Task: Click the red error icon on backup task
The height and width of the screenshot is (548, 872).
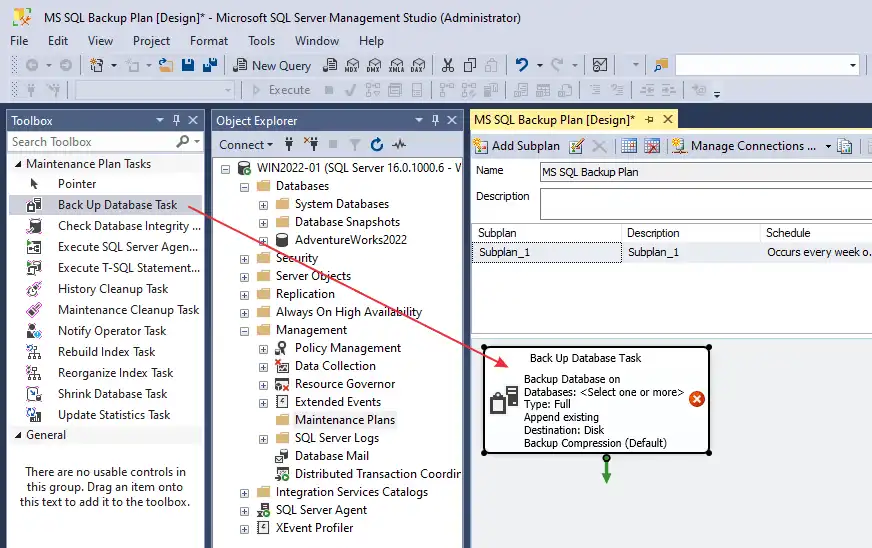Action: [x=697, y=399]
